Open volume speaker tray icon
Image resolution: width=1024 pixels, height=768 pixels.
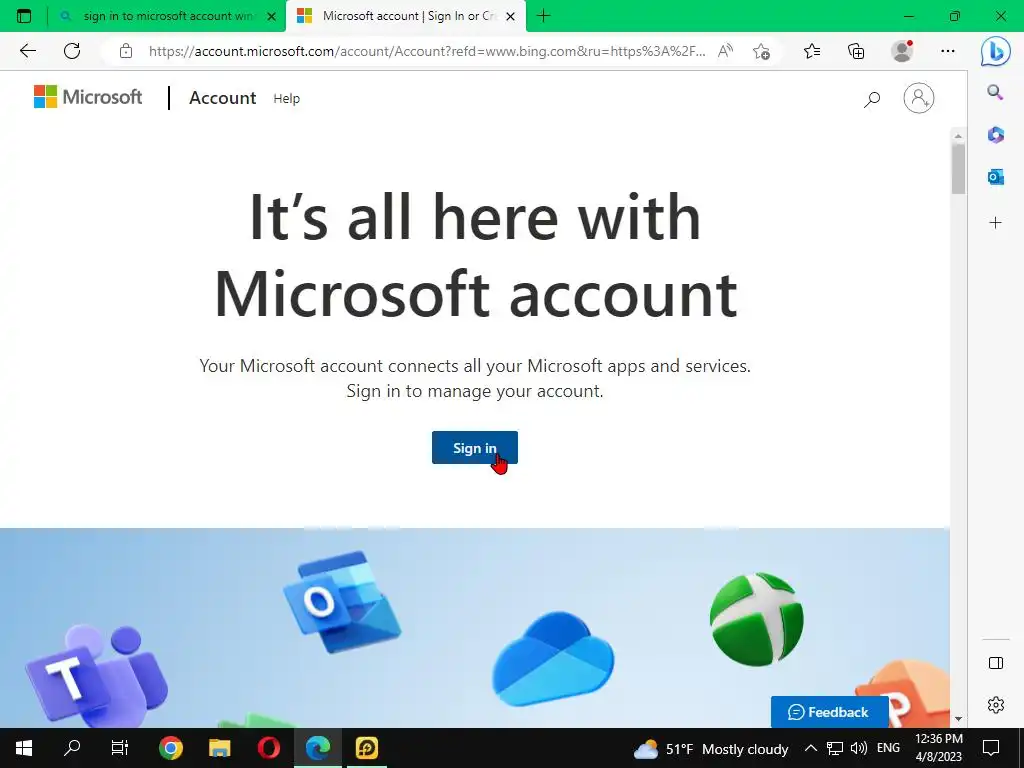coord(859,748)
